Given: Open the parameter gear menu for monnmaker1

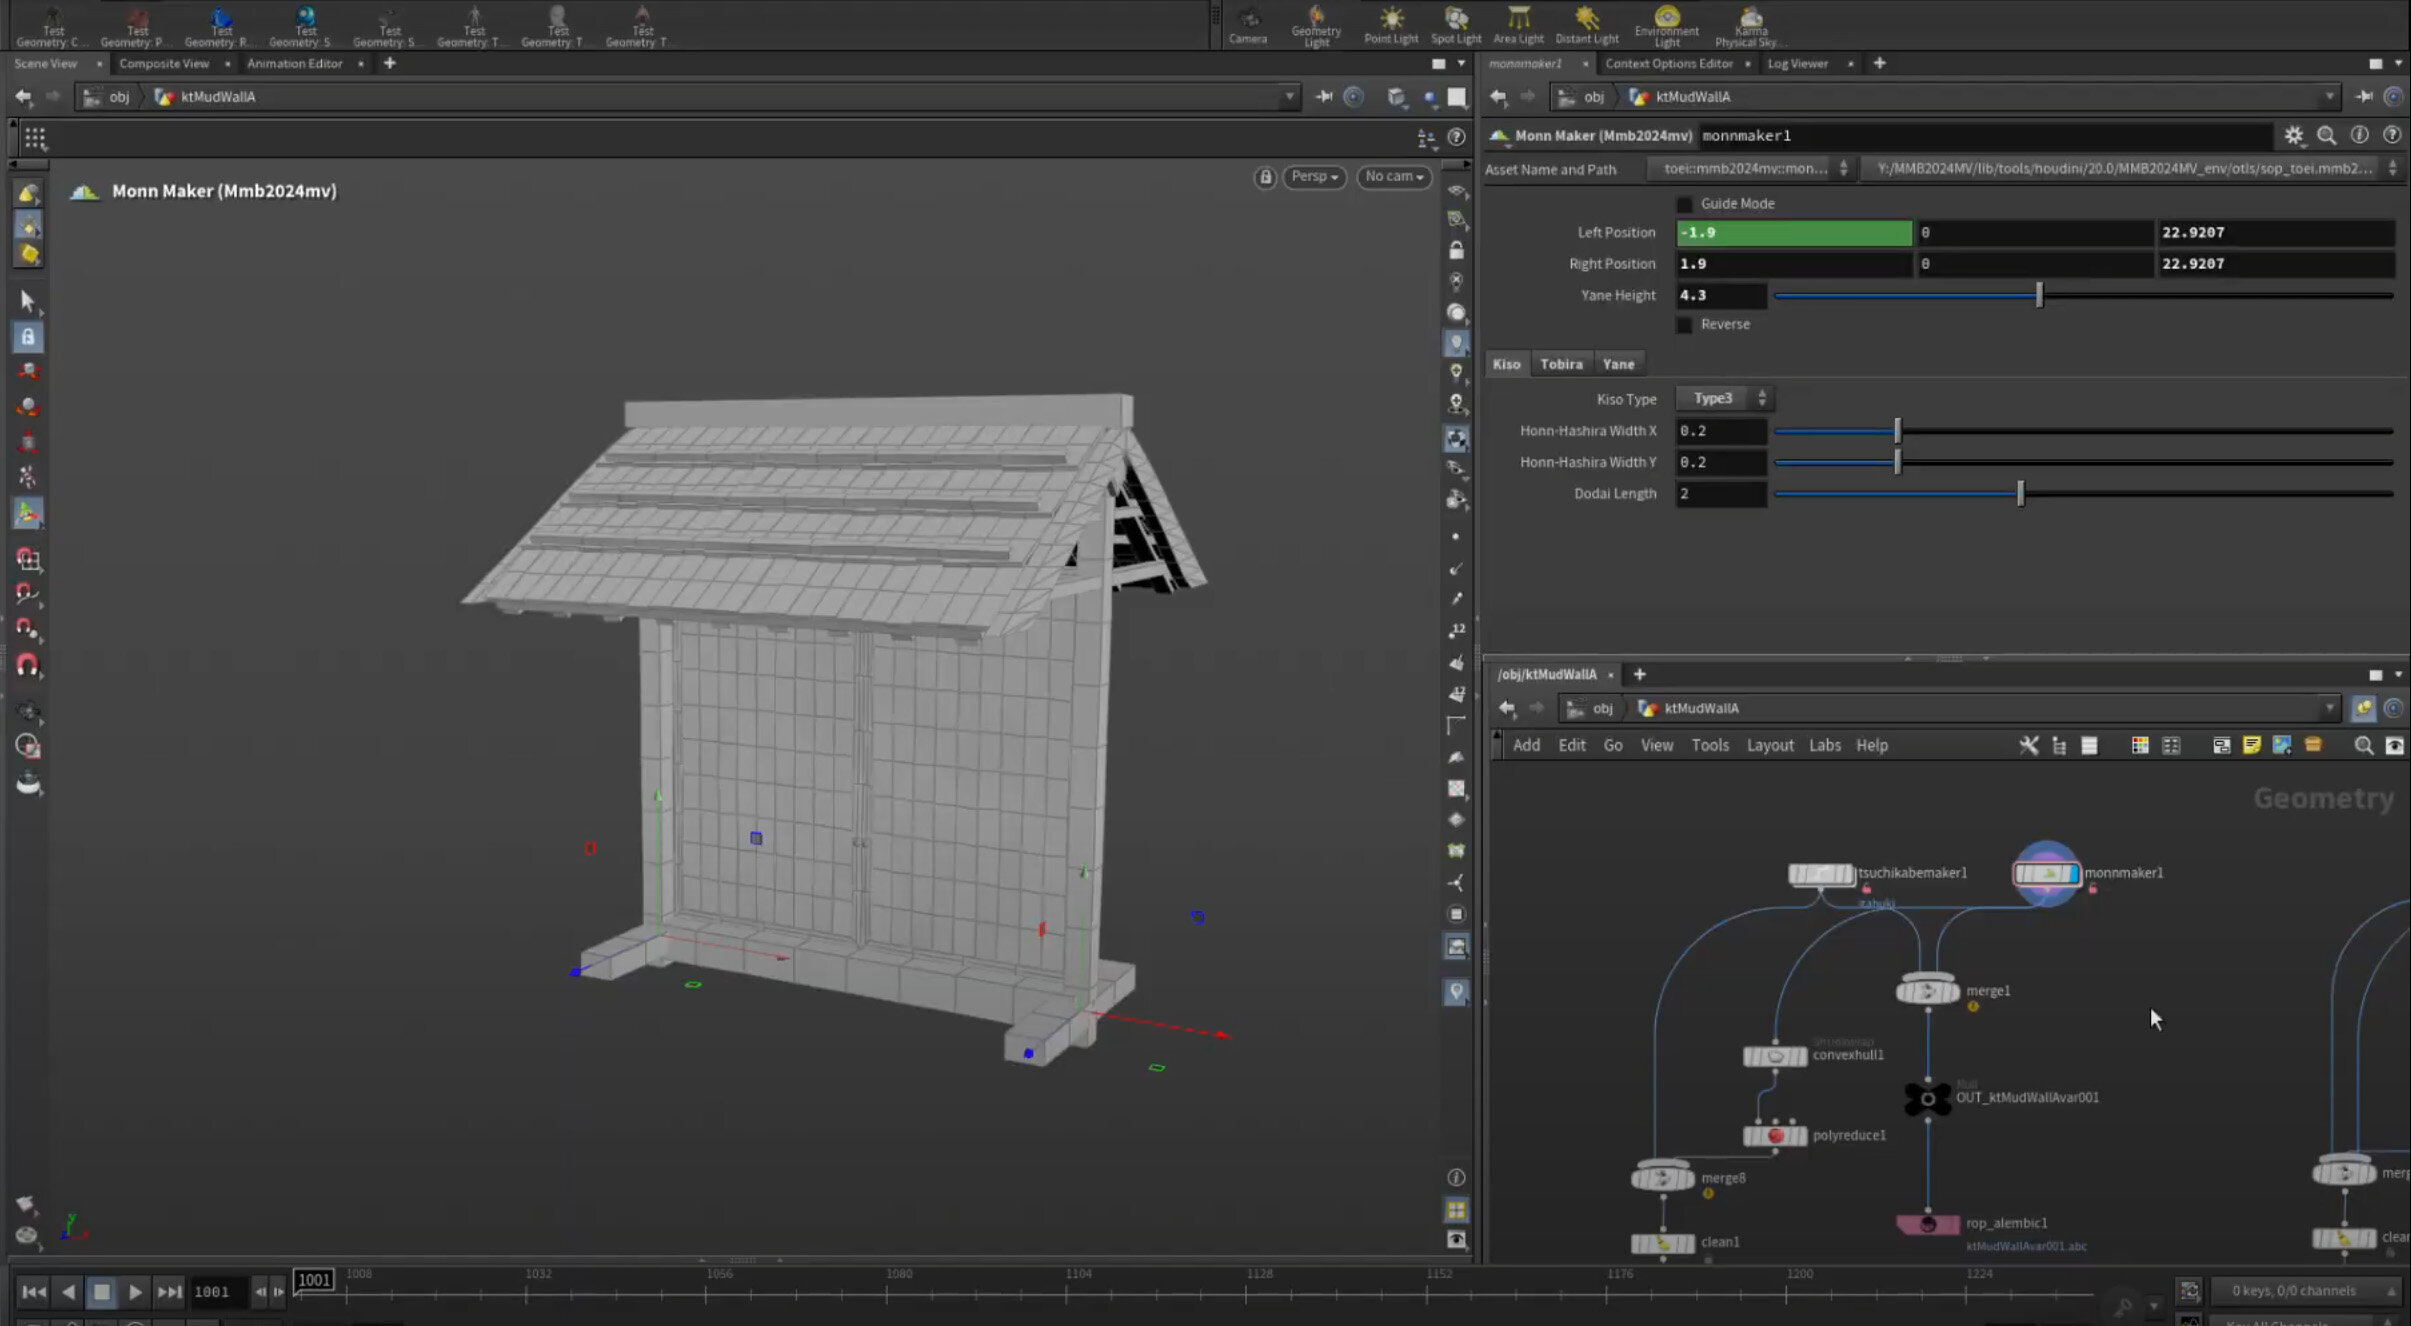Looking at the screenshot, I should pyautogui.click(x=2293, y=135).
